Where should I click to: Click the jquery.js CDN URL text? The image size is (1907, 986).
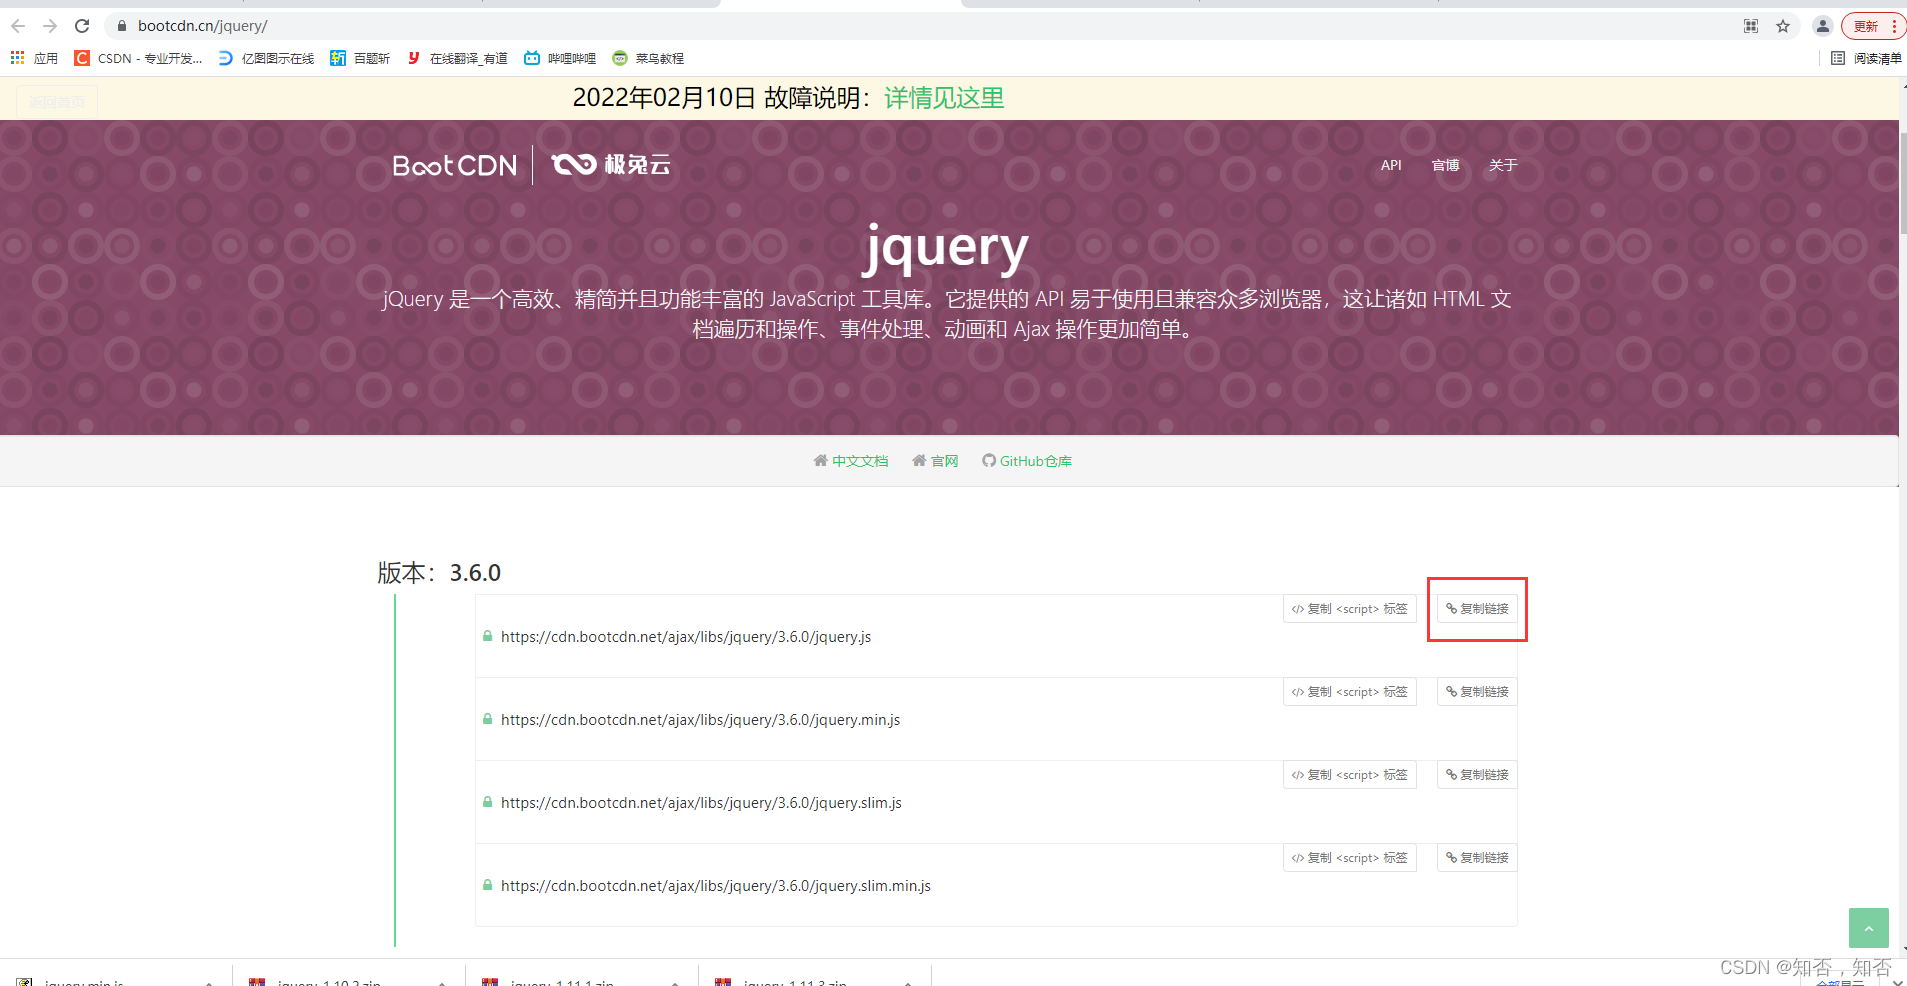coord(686,637)
